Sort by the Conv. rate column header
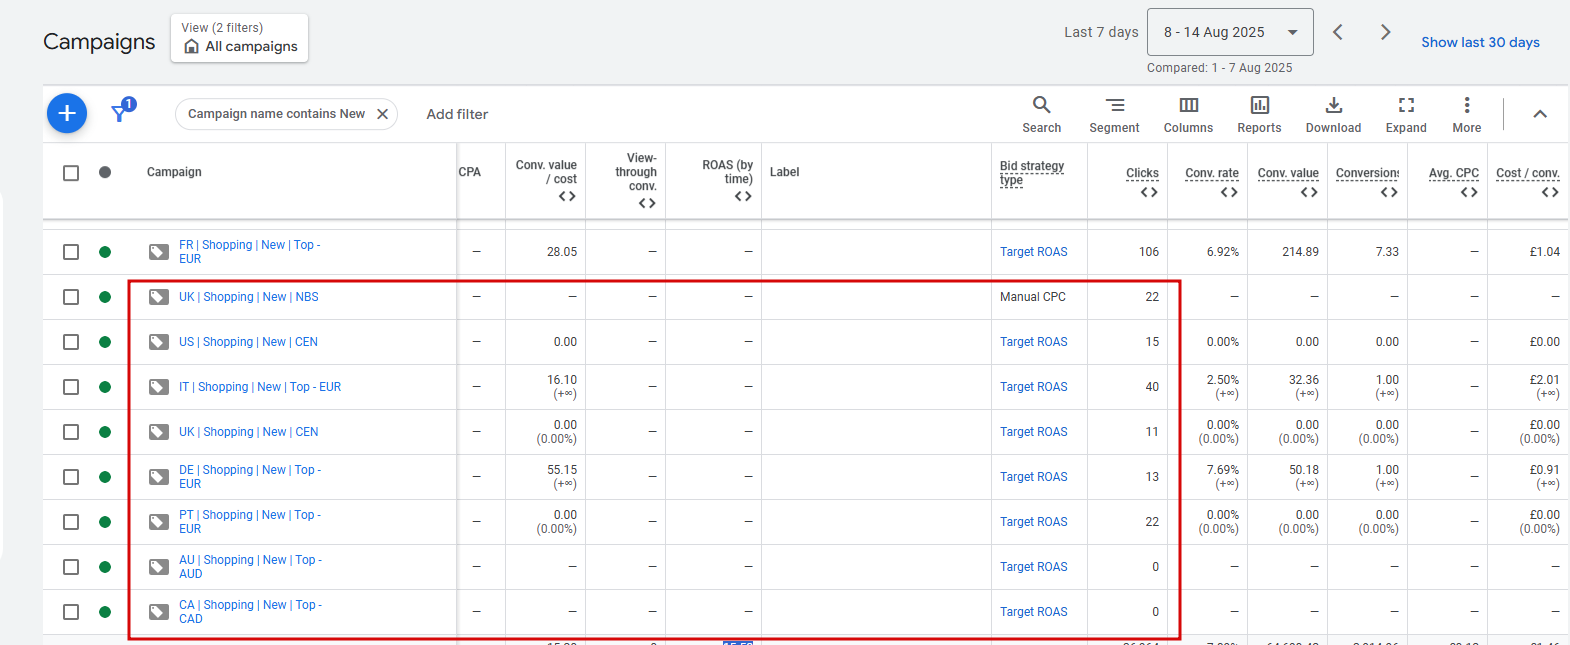This screenshot has height=645, width=1570. [x=1212, y=173]
